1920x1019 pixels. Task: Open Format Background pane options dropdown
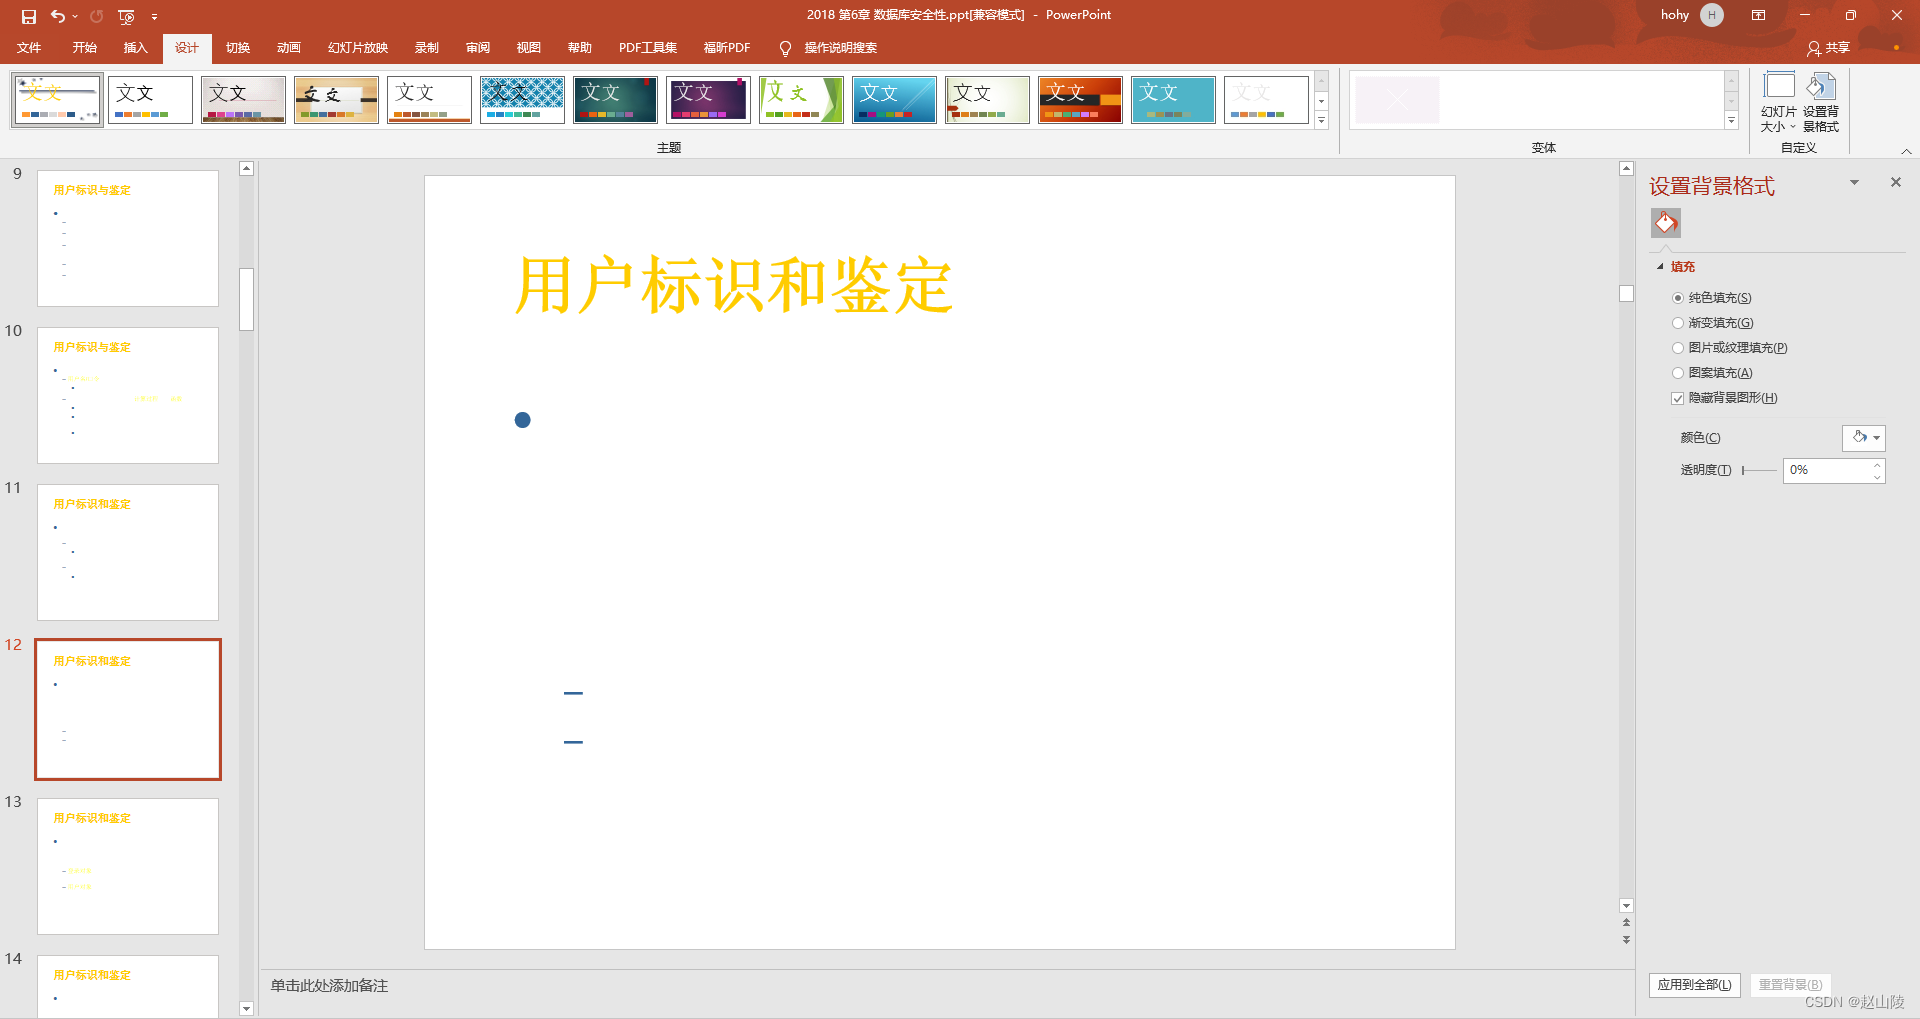tap(1854, 182)
